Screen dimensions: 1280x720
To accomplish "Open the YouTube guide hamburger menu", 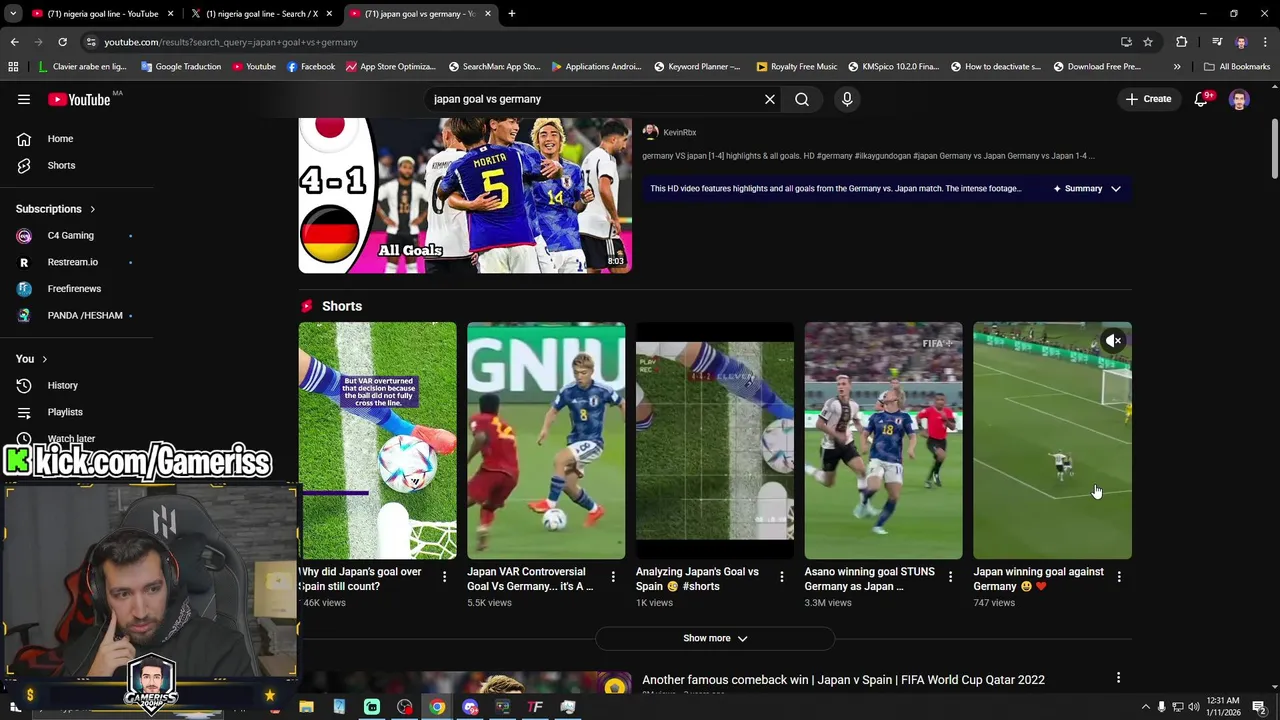I will point(24,99).
